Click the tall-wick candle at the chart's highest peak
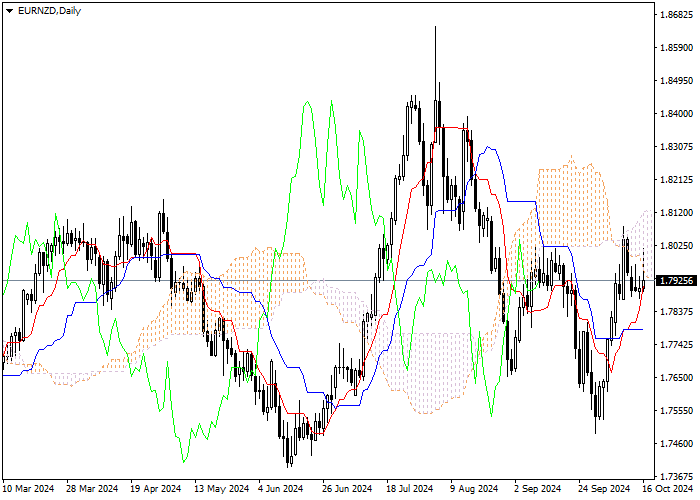This screenshot has height=500, width=700. [x=435, y=85]
